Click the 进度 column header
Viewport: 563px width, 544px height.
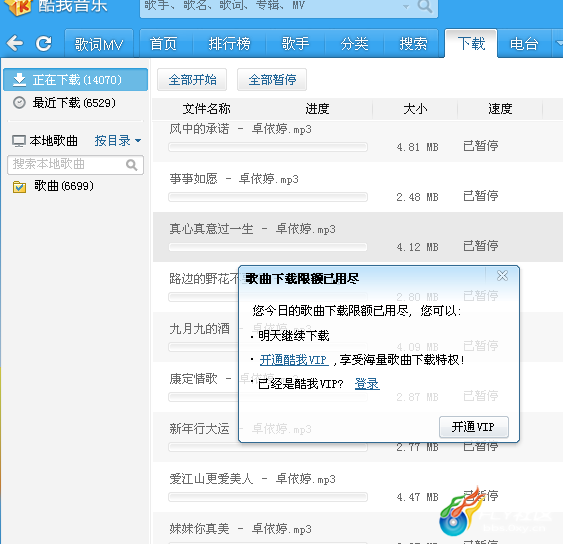[x=317, y=109]
